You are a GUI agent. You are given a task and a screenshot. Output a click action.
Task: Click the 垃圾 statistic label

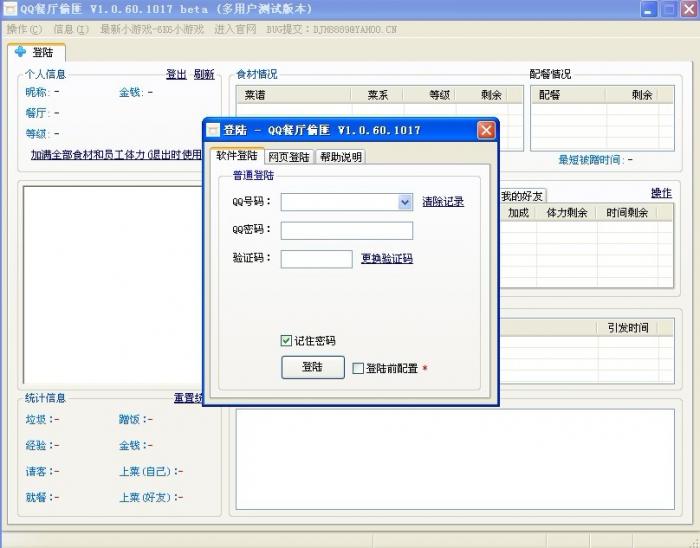[38, 419]
